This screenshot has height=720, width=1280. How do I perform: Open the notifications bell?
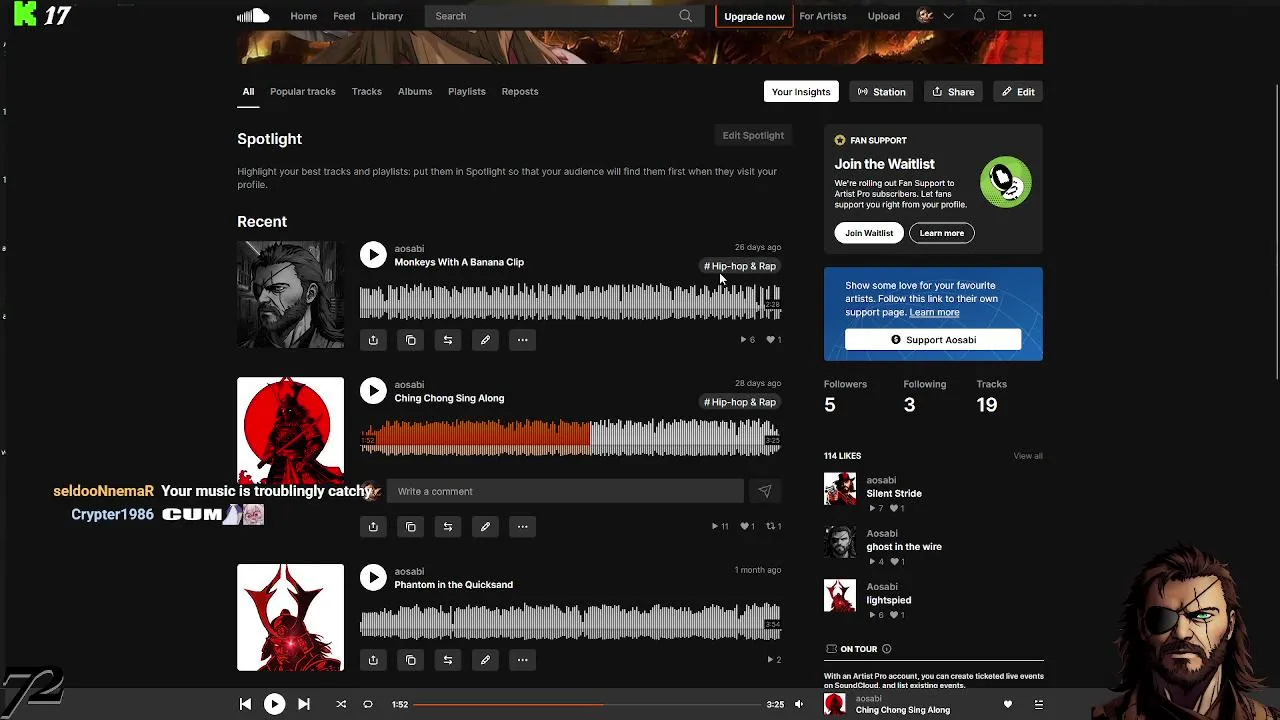pyautogui.click(x=979, y=16)
